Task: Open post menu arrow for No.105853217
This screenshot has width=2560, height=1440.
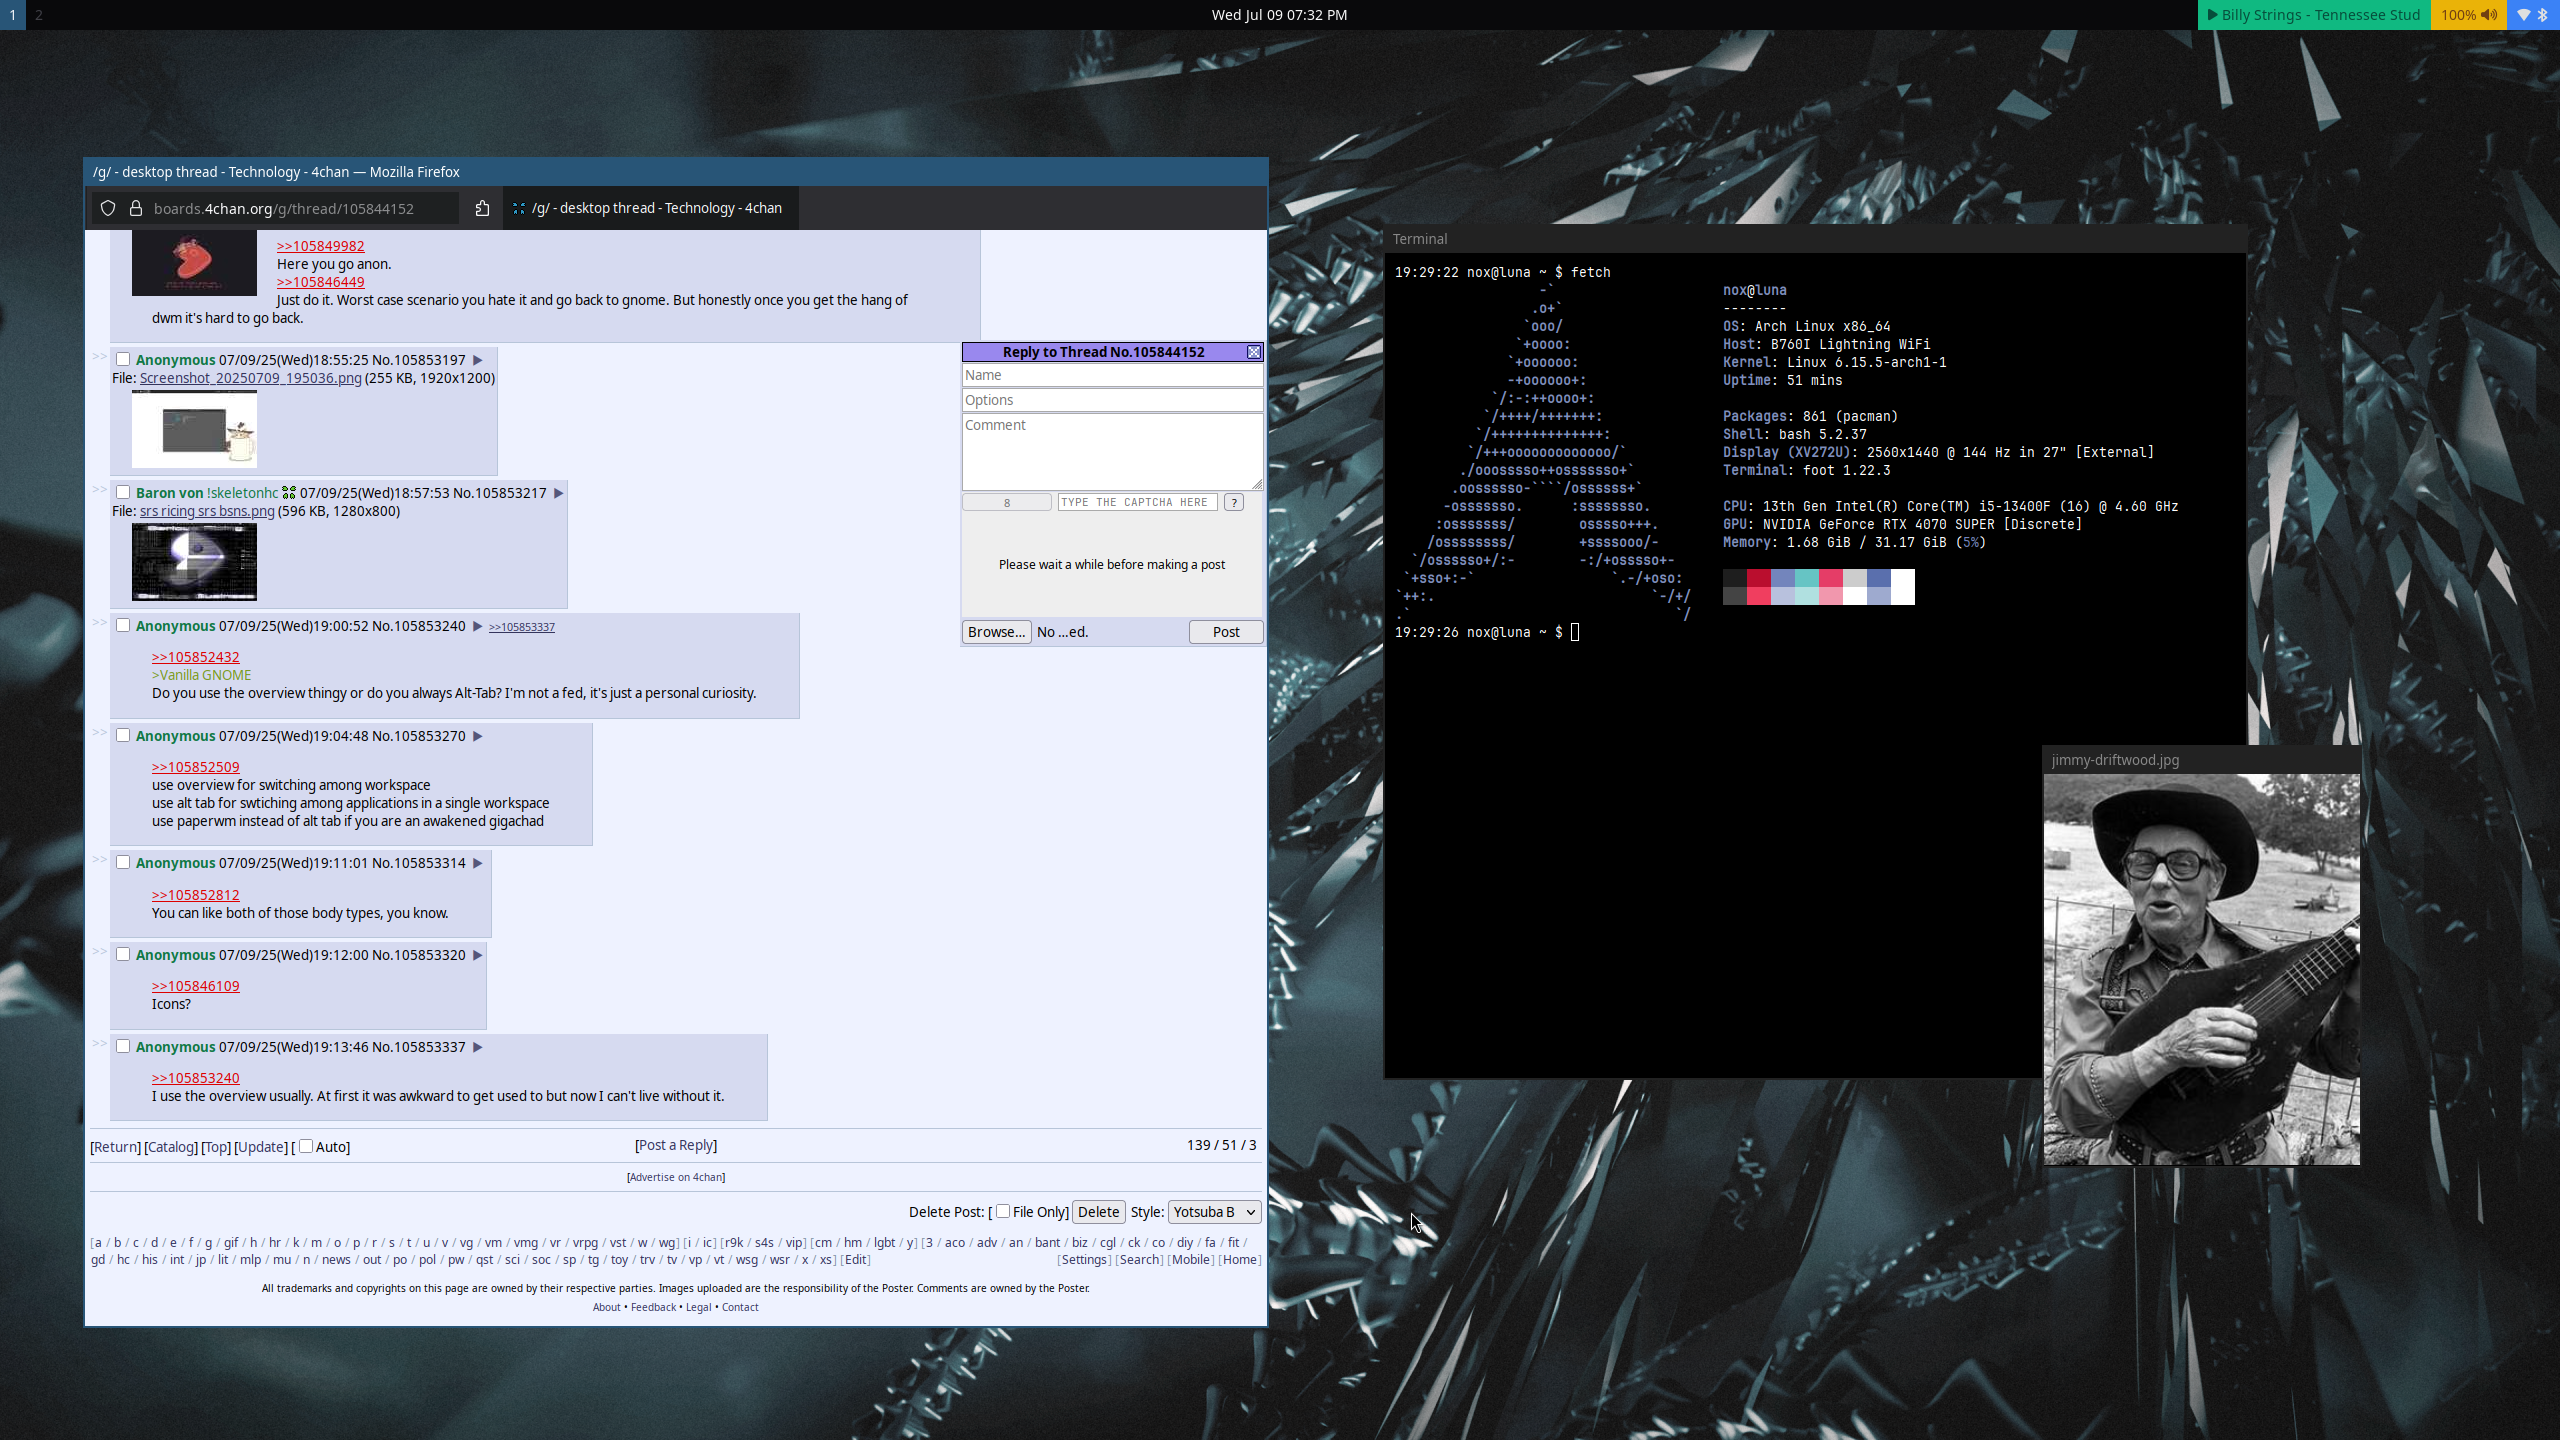Action: coord(559,493)
